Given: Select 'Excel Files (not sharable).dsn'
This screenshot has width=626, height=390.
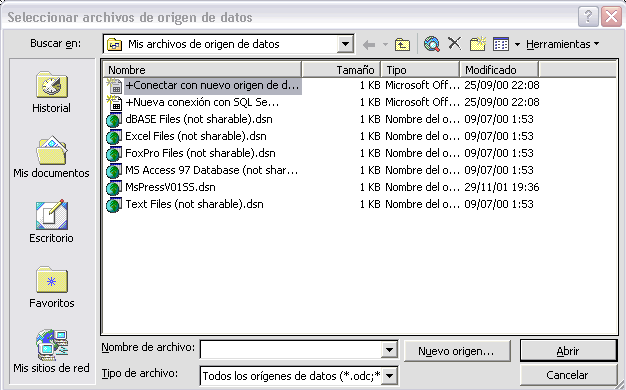Looking at the screenshot, I should [x=196, y=137].
